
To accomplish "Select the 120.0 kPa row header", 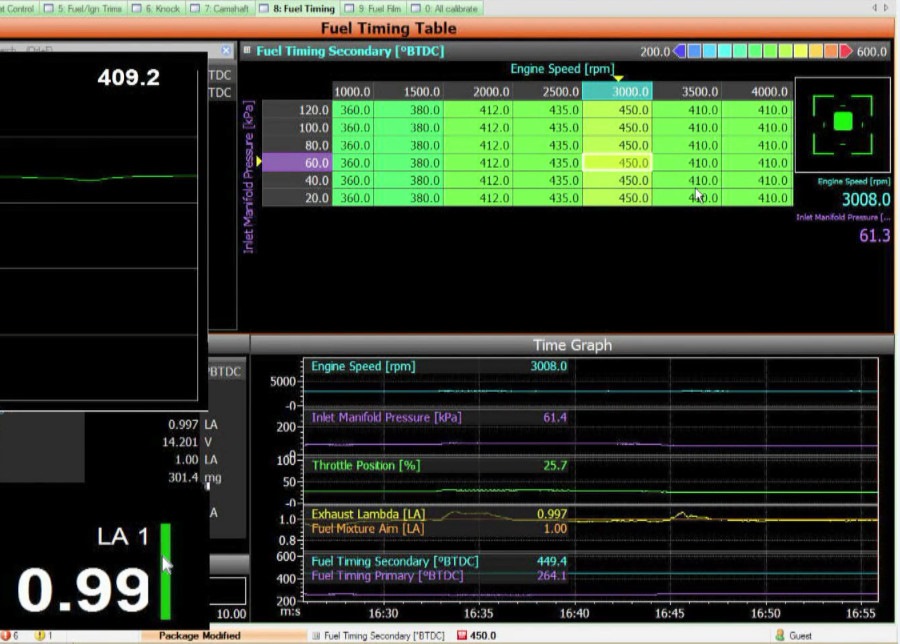I will click(x=297, y=110).
